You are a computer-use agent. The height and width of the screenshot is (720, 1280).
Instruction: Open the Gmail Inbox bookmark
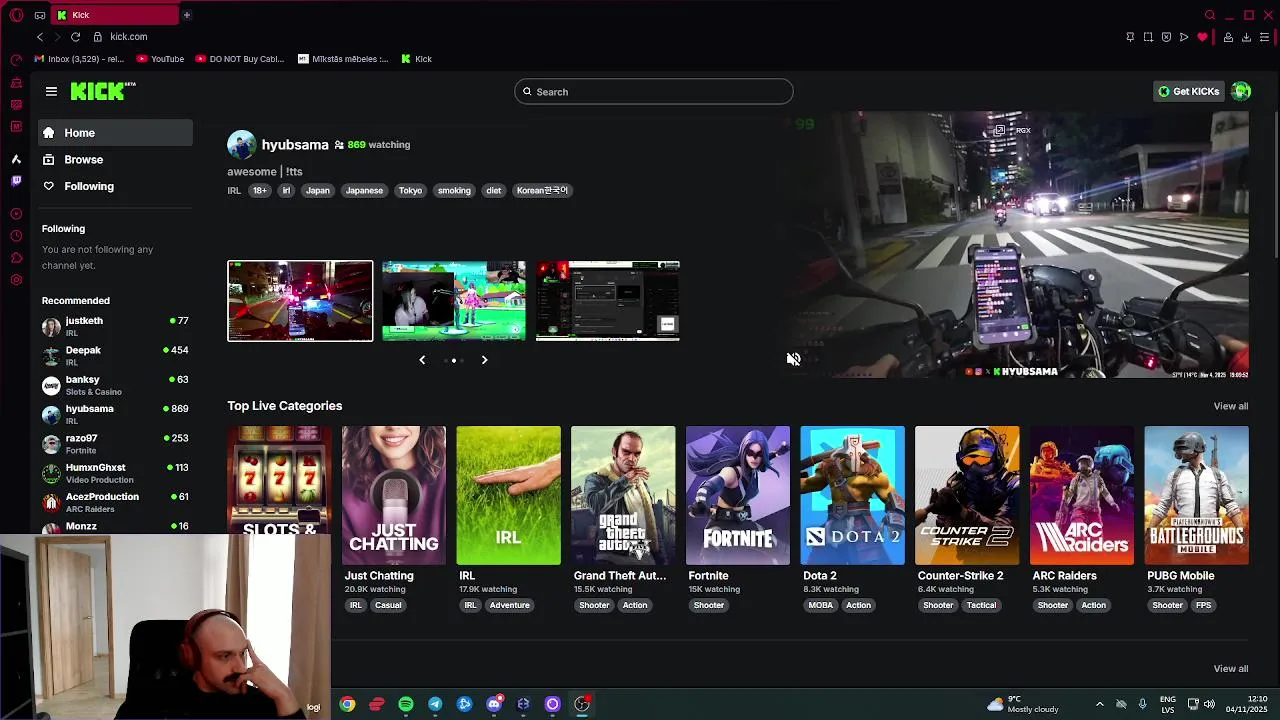point(79,59)
